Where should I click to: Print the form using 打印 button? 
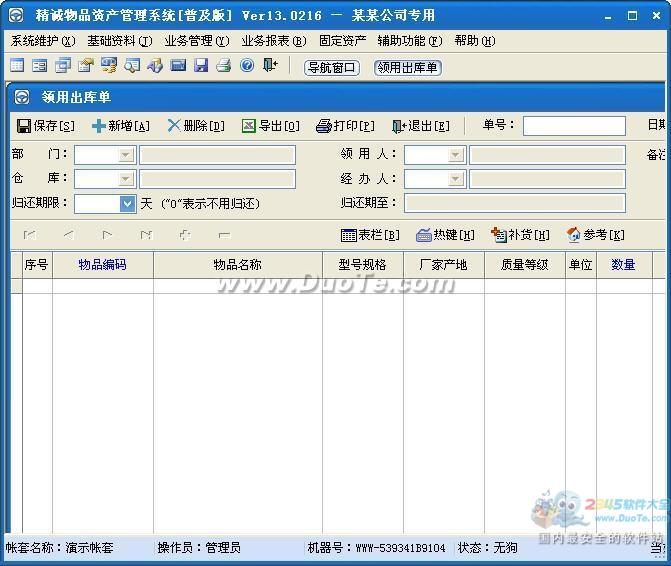[x=345, y=126]
